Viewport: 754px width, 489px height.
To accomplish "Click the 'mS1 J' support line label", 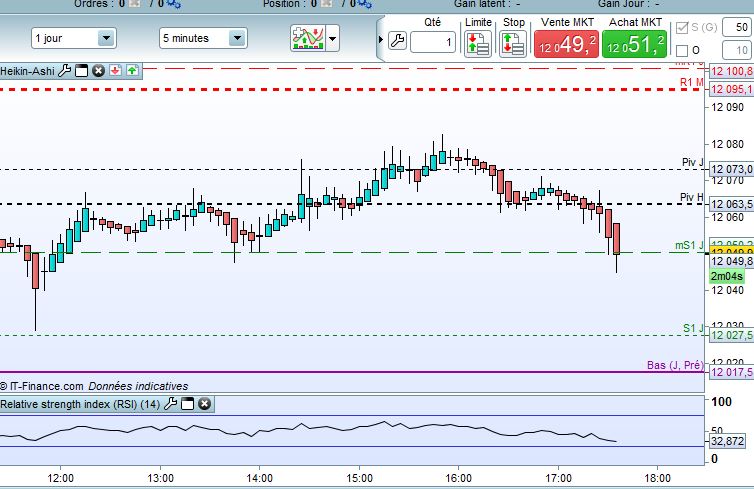I will point(689,245).
